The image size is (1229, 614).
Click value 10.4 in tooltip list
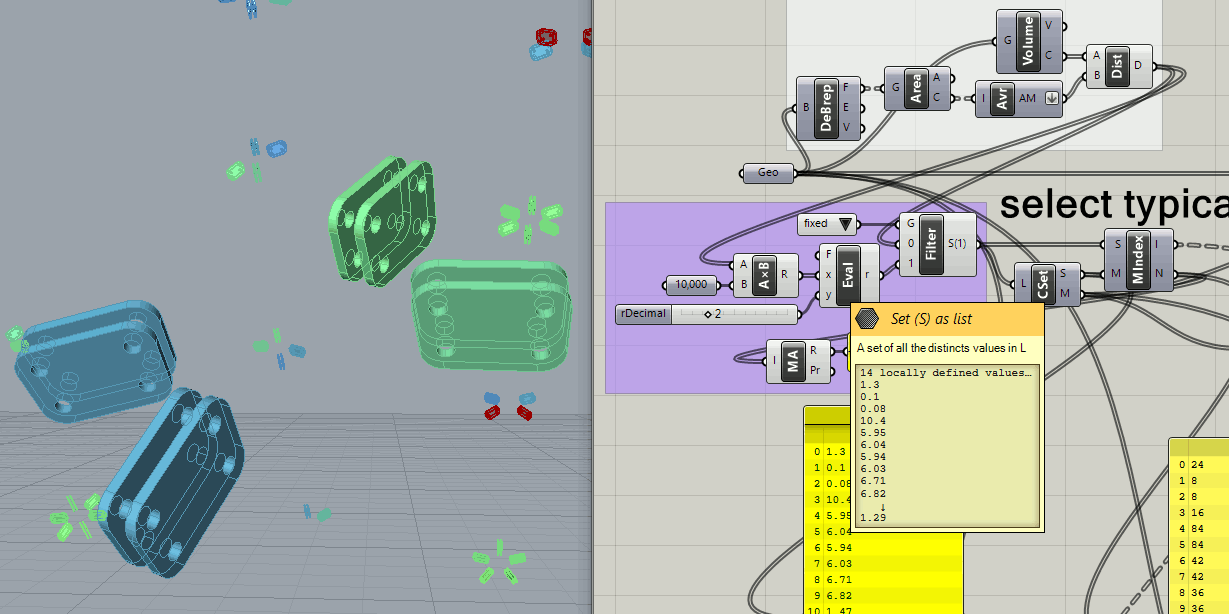click(x=872, y=420)
